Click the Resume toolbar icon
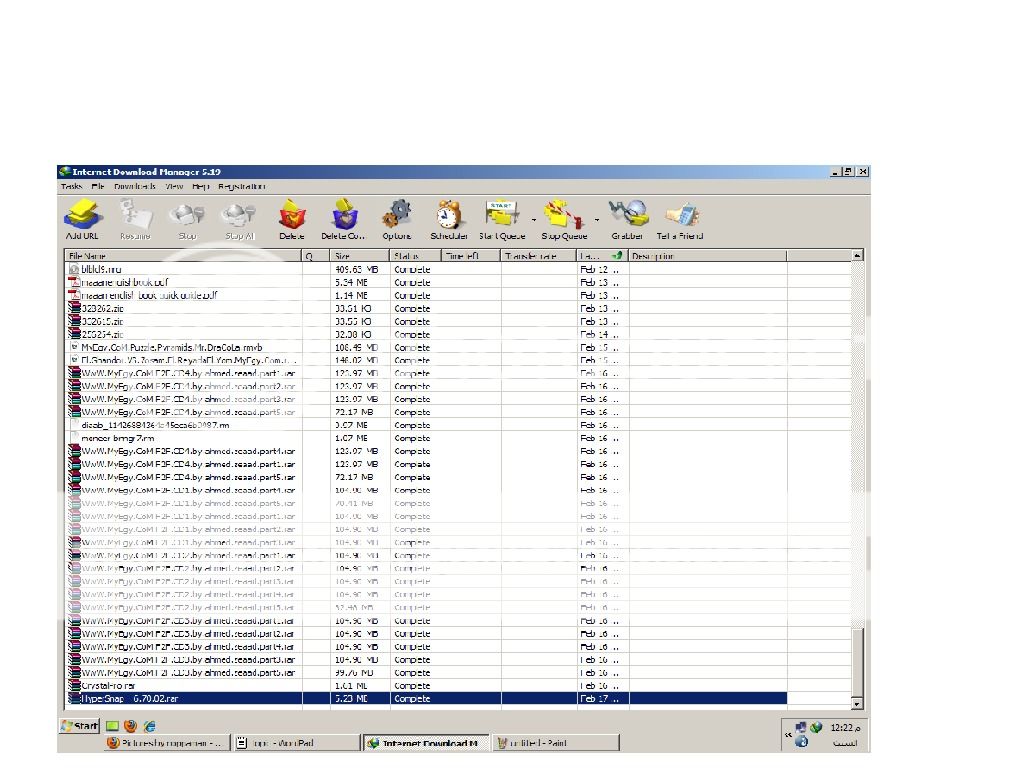Image resolution: width=1024 pixels, height=768 pixels. (135, 214)
